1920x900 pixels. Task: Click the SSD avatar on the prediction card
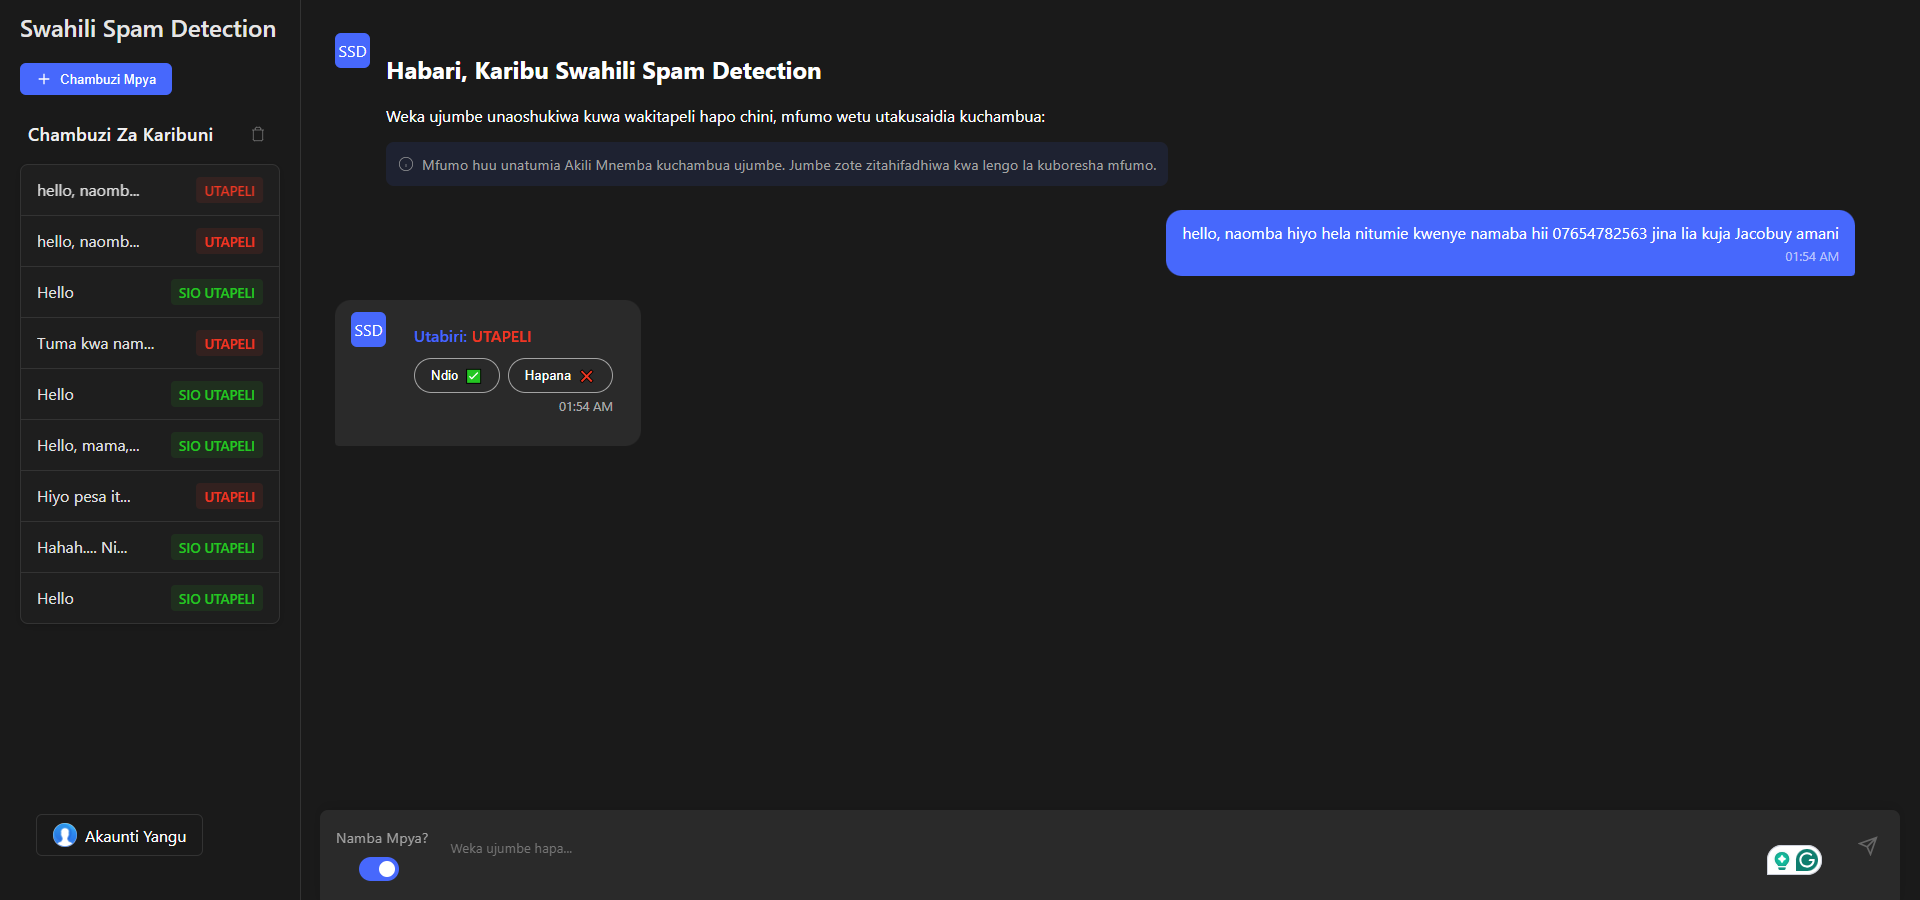(x=368, y=329)
